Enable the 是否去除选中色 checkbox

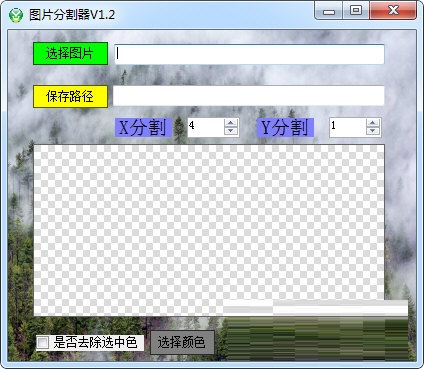point(43,342)
